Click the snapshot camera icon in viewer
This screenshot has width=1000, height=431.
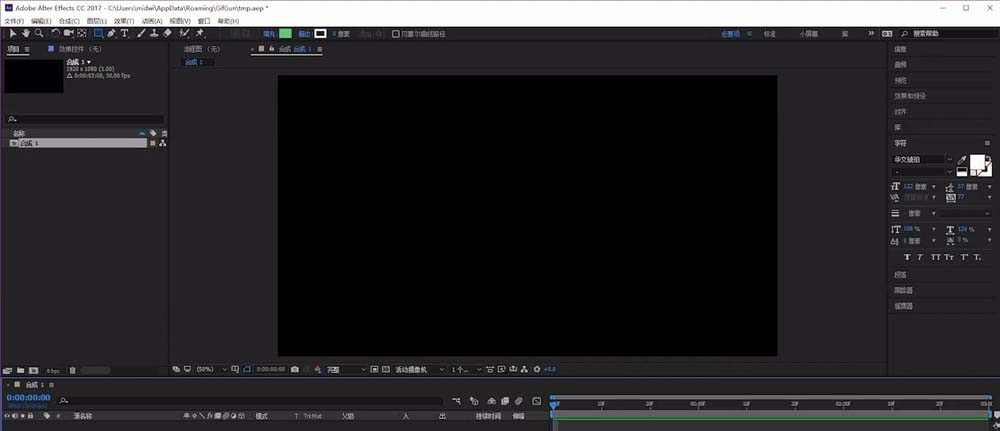[295, 369]
